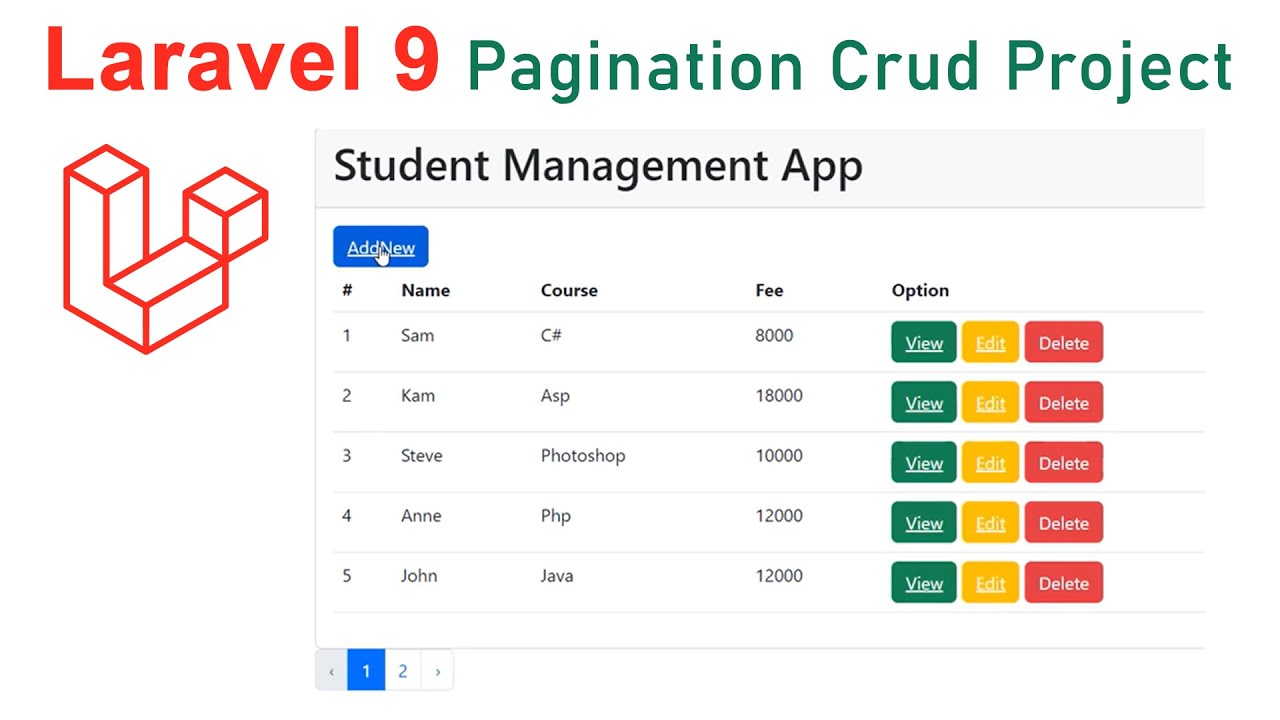This screenshot has width=1280, height=720.
Task: Click the Java course cell
Action: pos(557,575)
